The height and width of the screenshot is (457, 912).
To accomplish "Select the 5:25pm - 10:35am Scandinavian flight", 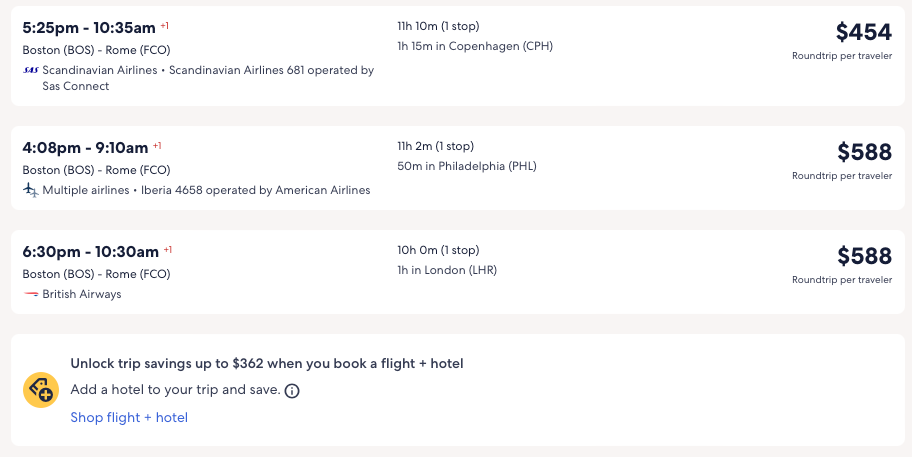I will pos(88,27).
